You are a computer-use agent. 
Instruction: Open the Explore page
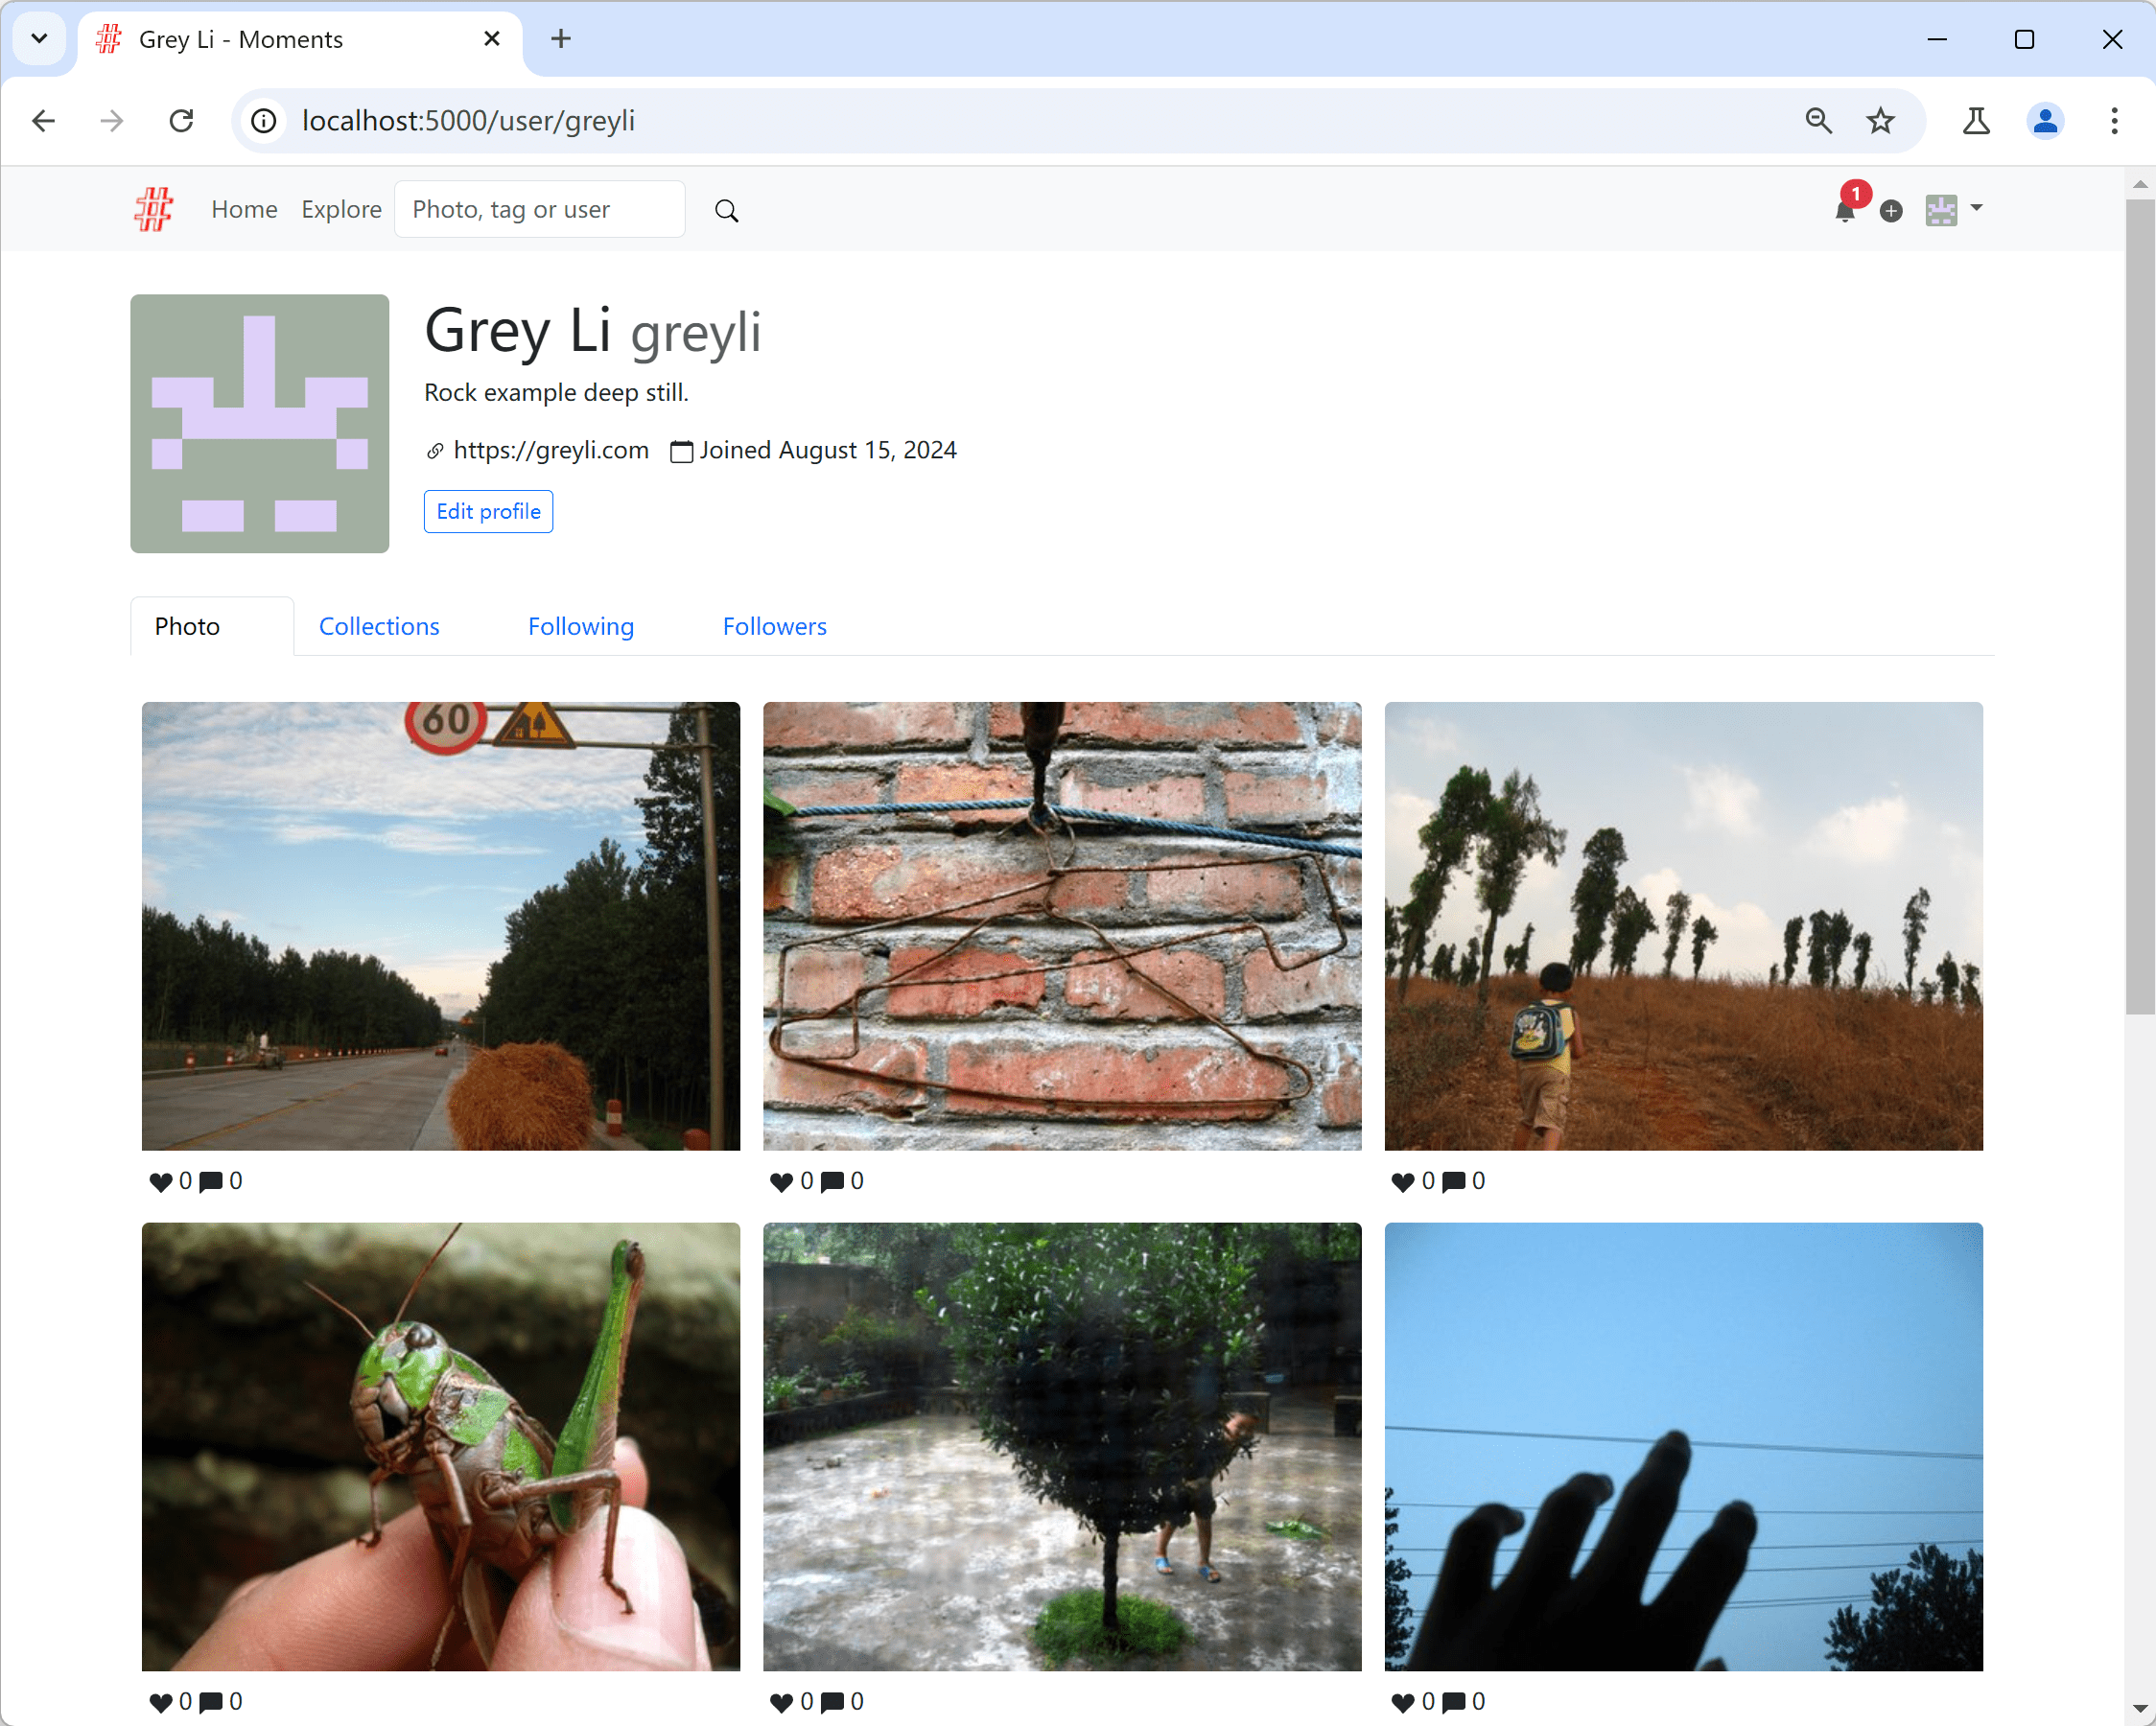click(341, 209)
